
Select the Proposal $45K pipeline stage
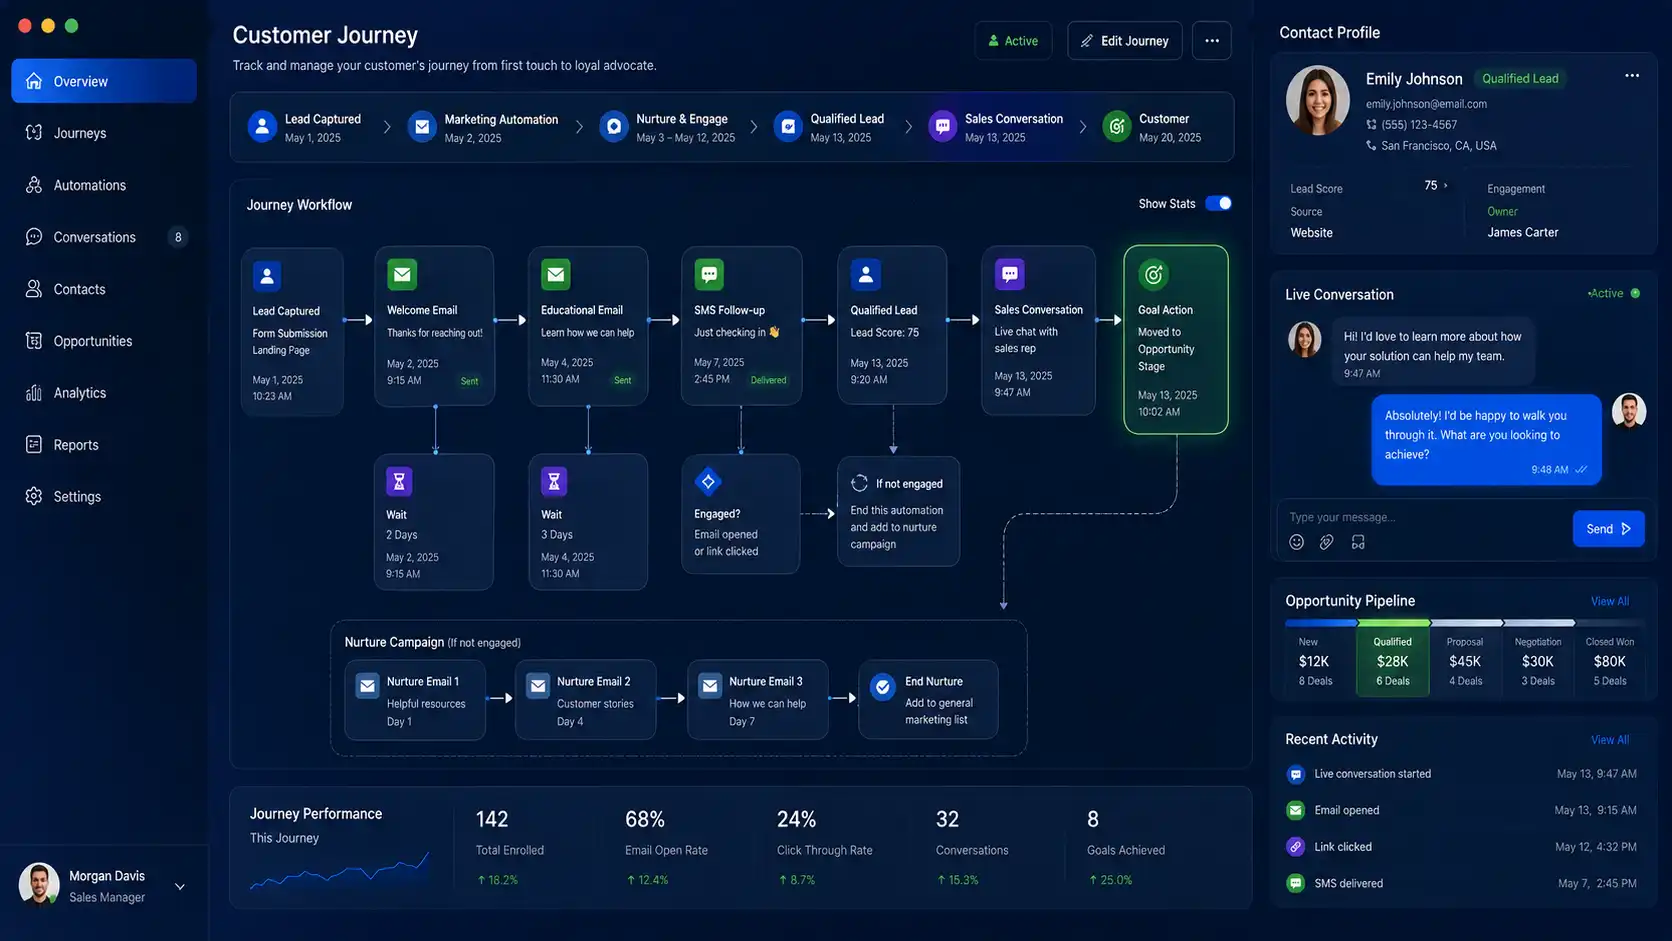pyautogui.click(x=1465, y=661)
